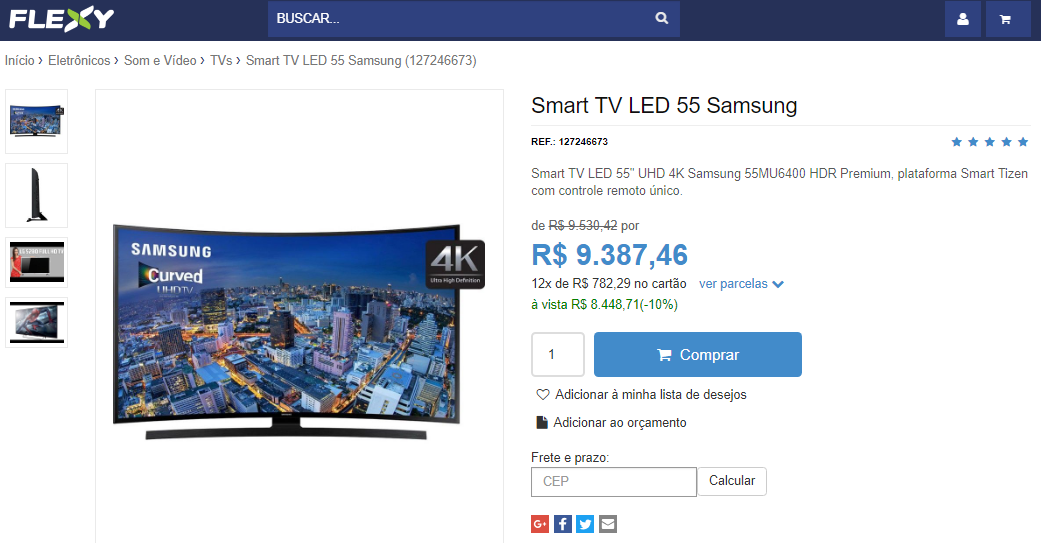Share product on Facebook

562,524
